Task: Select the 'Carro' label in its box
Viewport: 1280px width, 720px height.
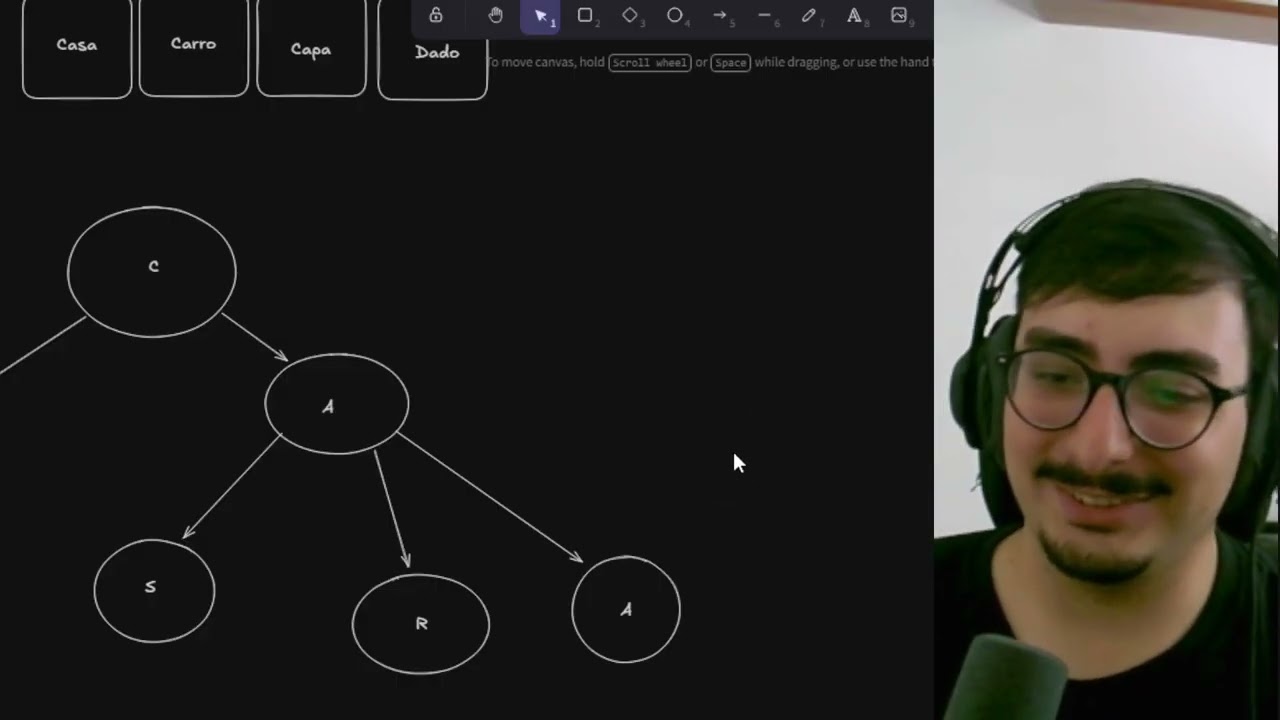Action: (x=193, y=44)
